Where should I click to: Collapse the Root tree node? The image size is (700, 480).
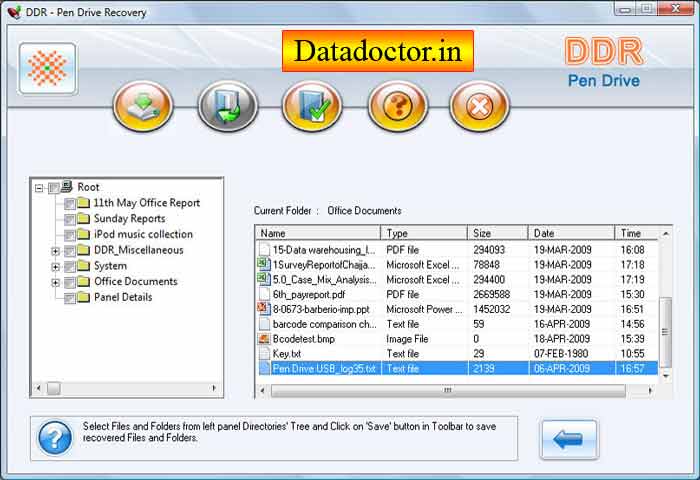39,188
